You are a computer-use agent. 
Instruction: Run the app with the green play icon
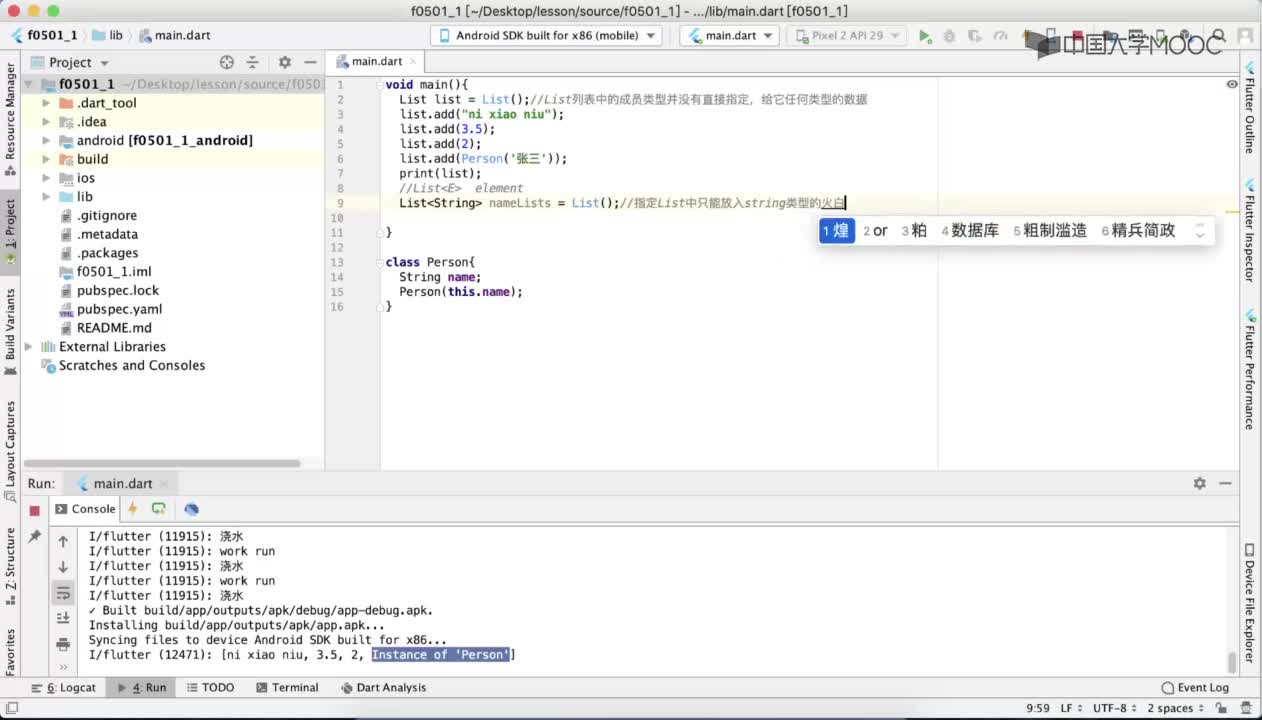(x=925, y=36)
